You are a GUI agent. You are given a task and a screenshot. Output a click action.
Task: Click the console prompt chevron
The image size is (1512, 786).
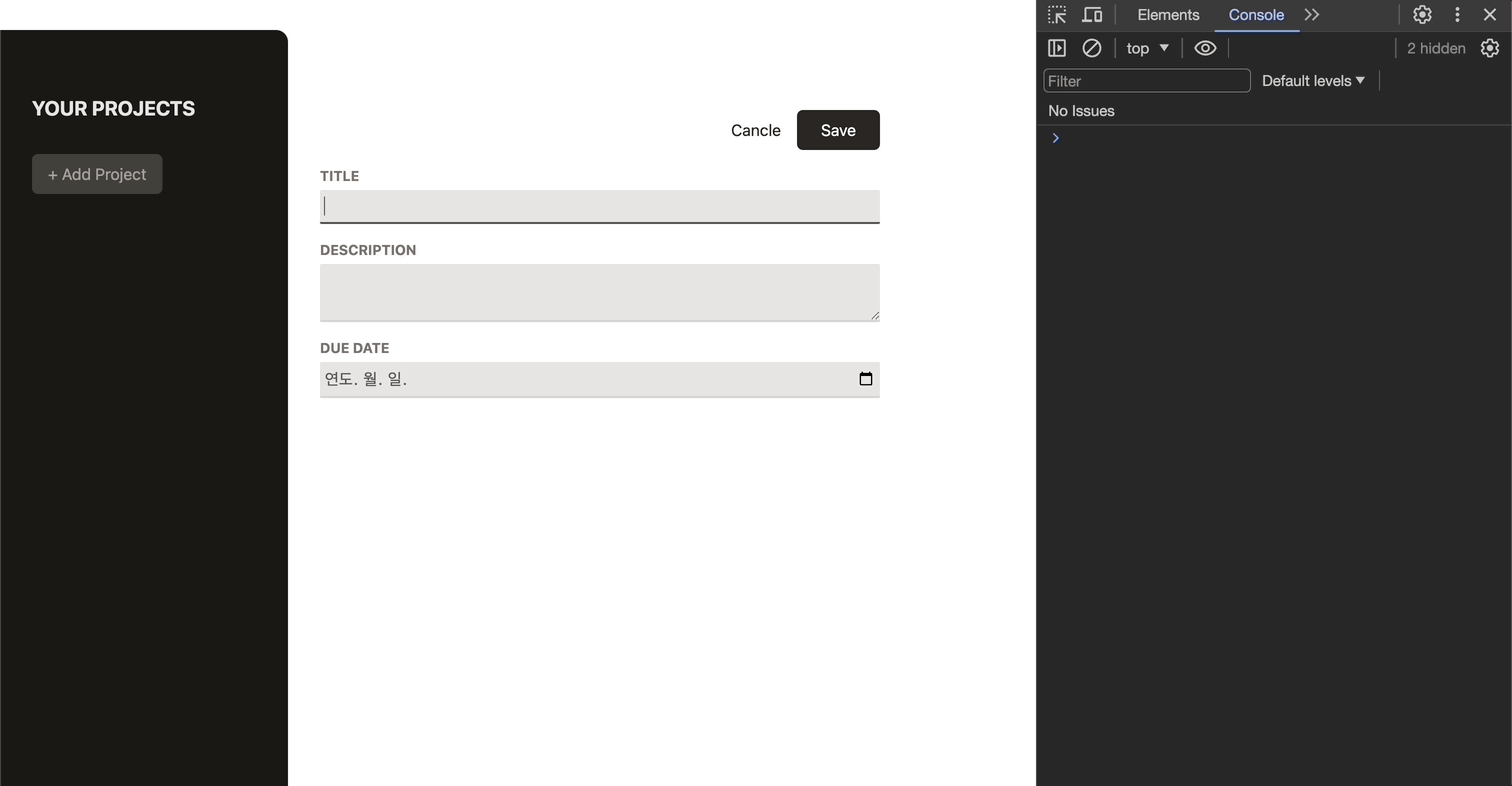[1055, 138]
